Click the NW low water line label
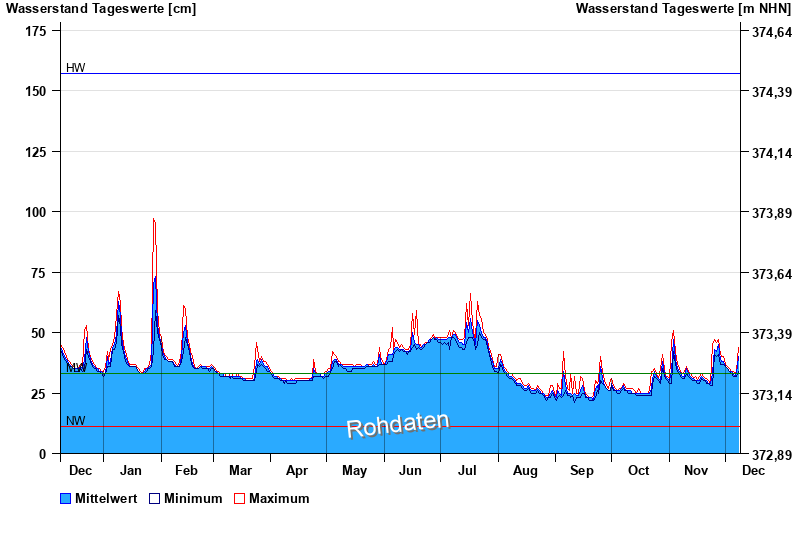The height and width of the screenshot is (550, 800). coord(76,421)
